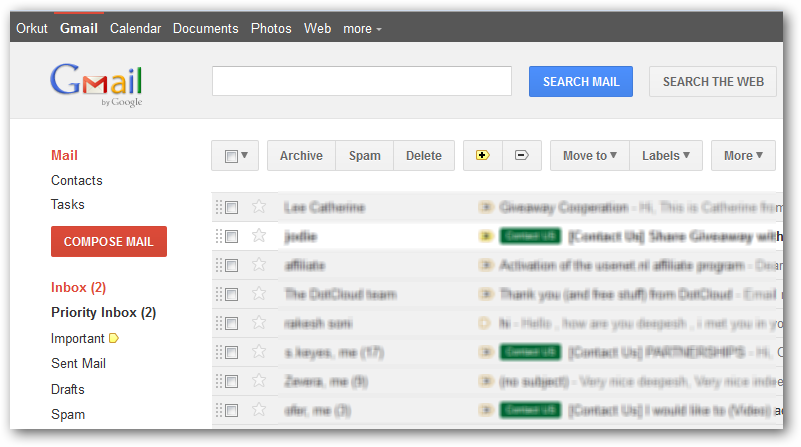Check the DotCloud team email checkbox
Screen dimensions: 801x447
click(x=232, y=294)
